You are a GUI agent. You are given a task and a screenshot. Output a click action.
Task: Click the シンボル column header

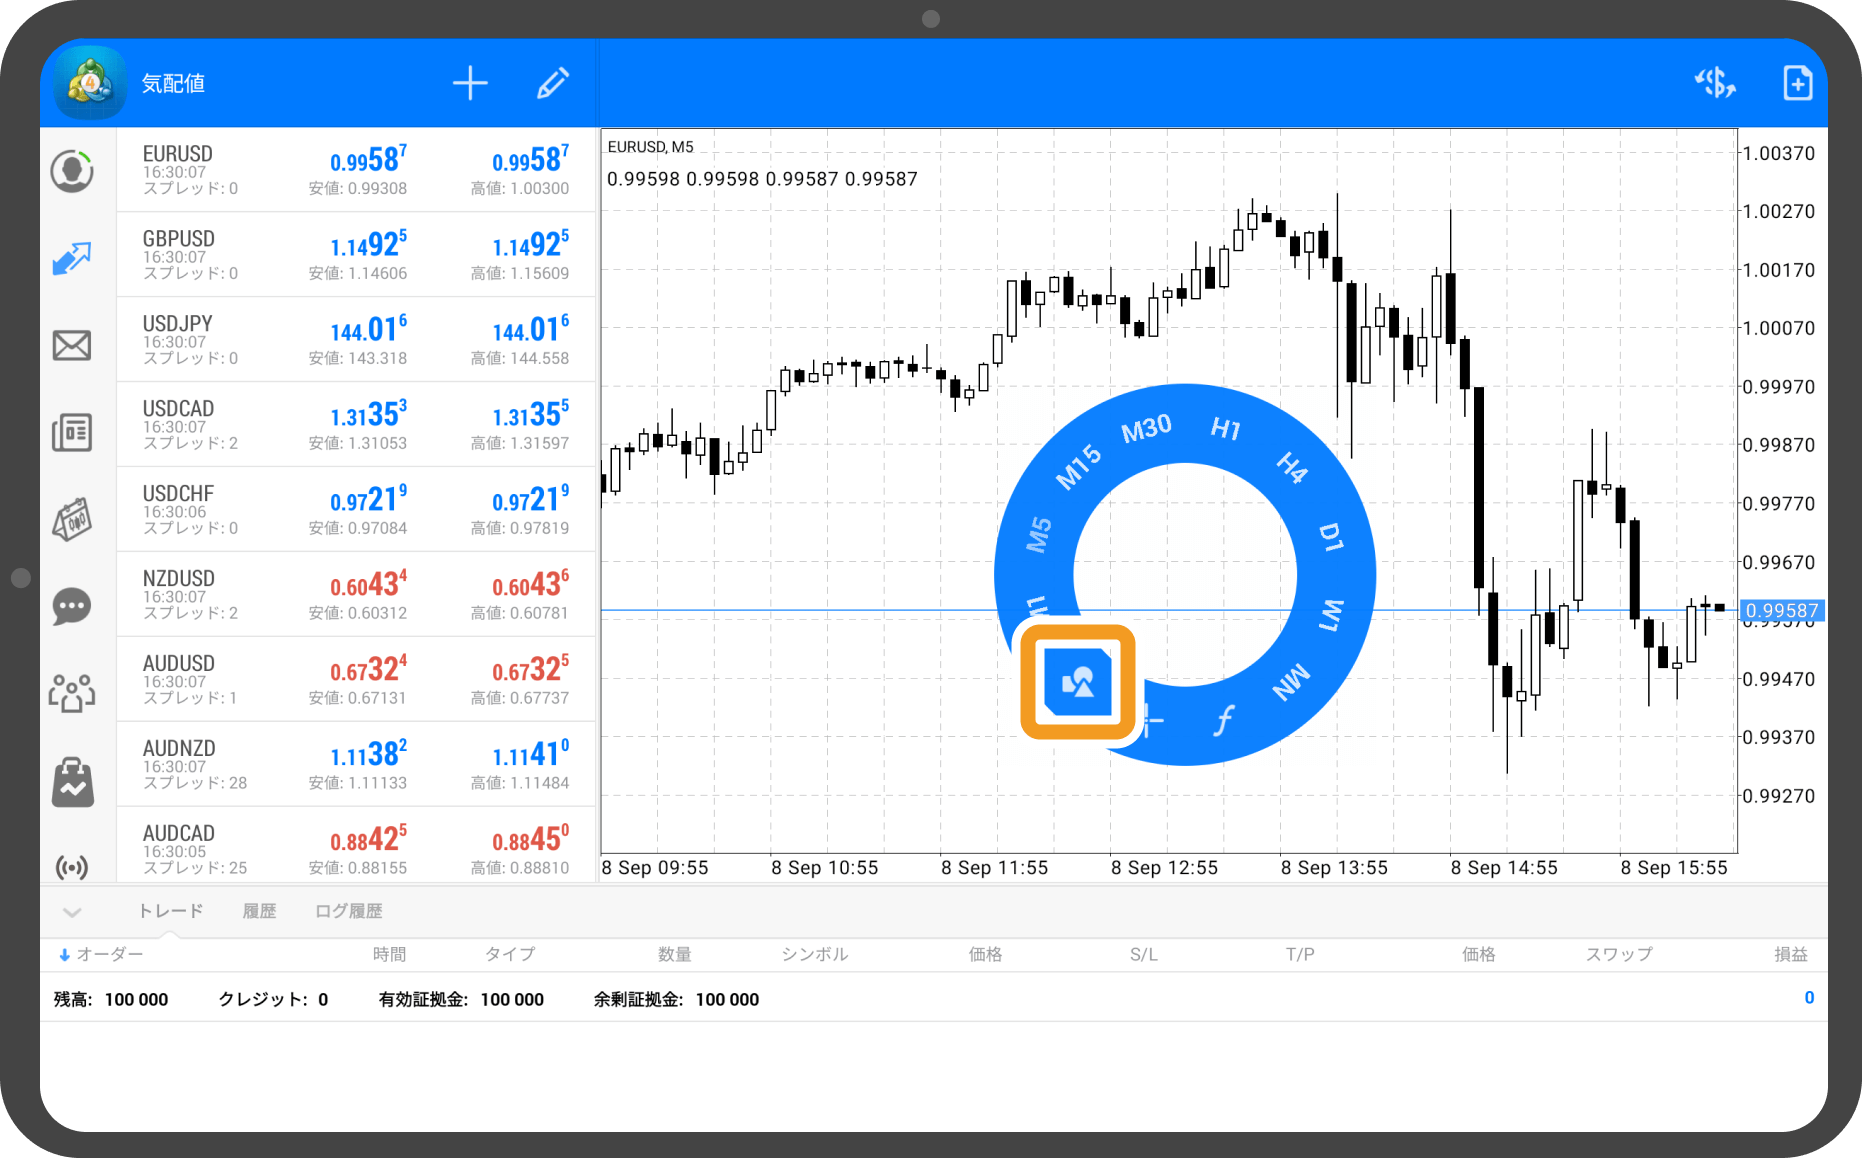point(815,954)
